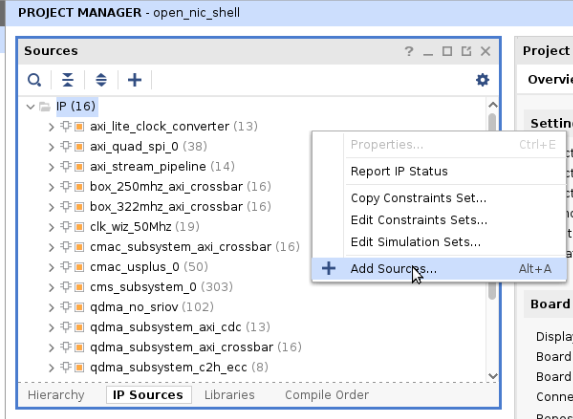Image resolution: width=573 pixels, height=419 pixels.
Task: Switch to the Compile Order tab
Action: pyautogui.click(x=327, y=395)
